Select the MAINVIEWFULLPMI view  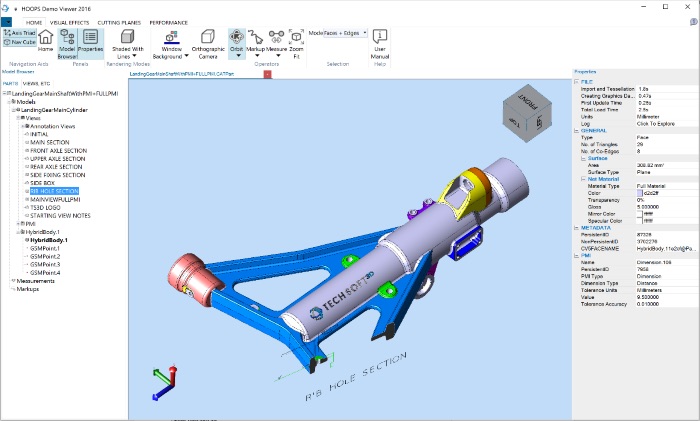pos(55,199)
